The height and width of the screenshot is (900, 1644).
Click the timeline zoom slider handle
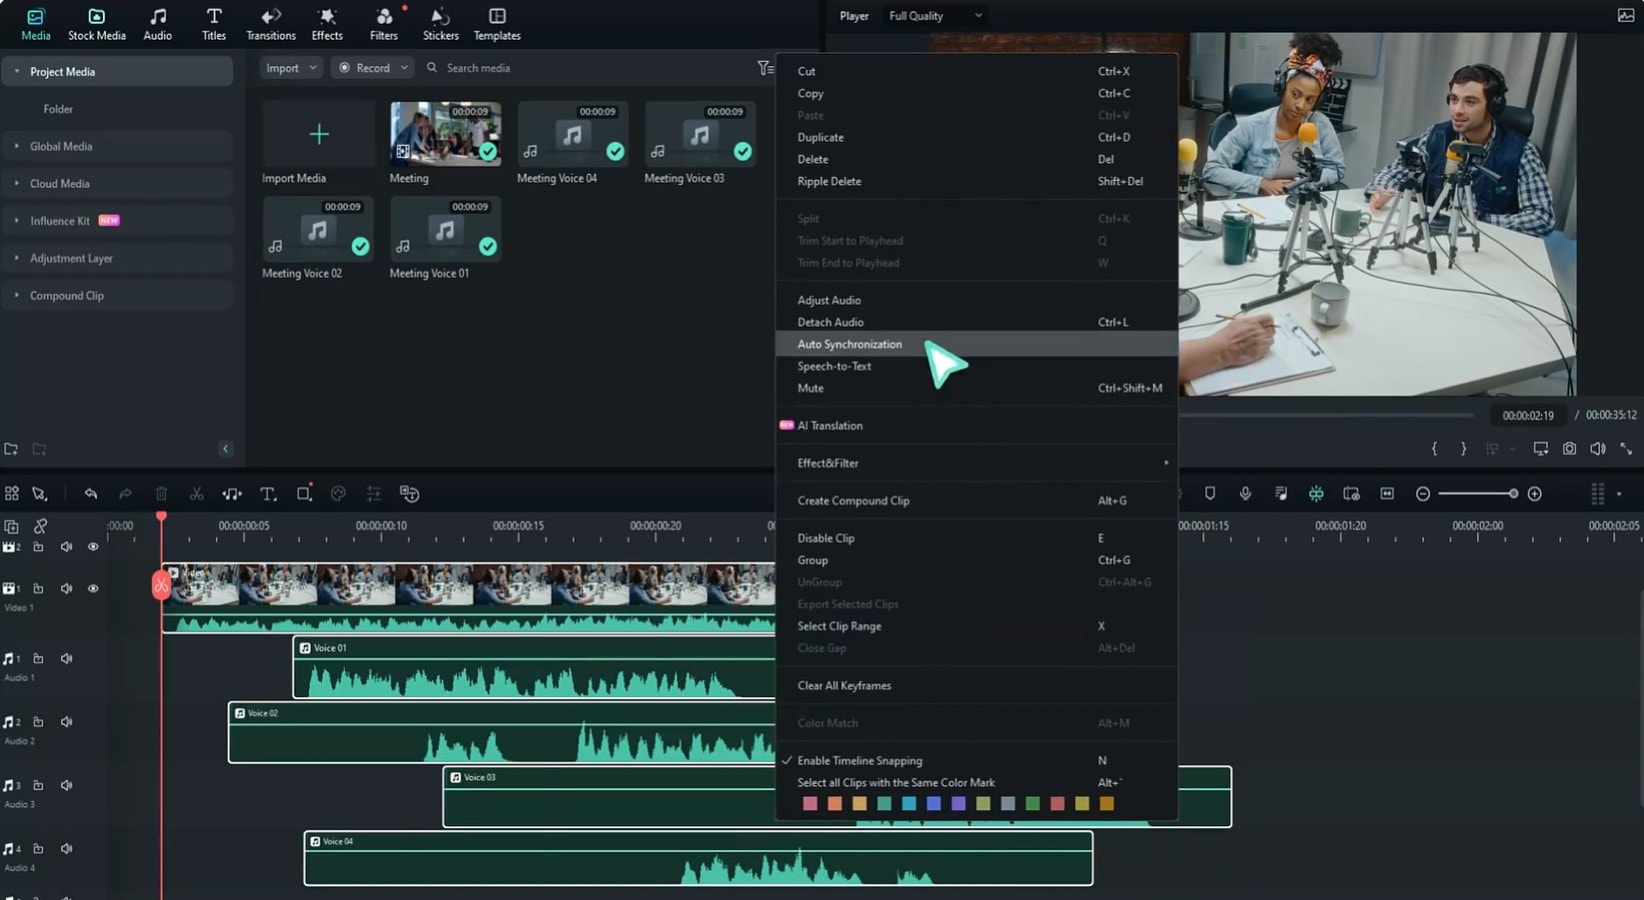coord(1513,493)
